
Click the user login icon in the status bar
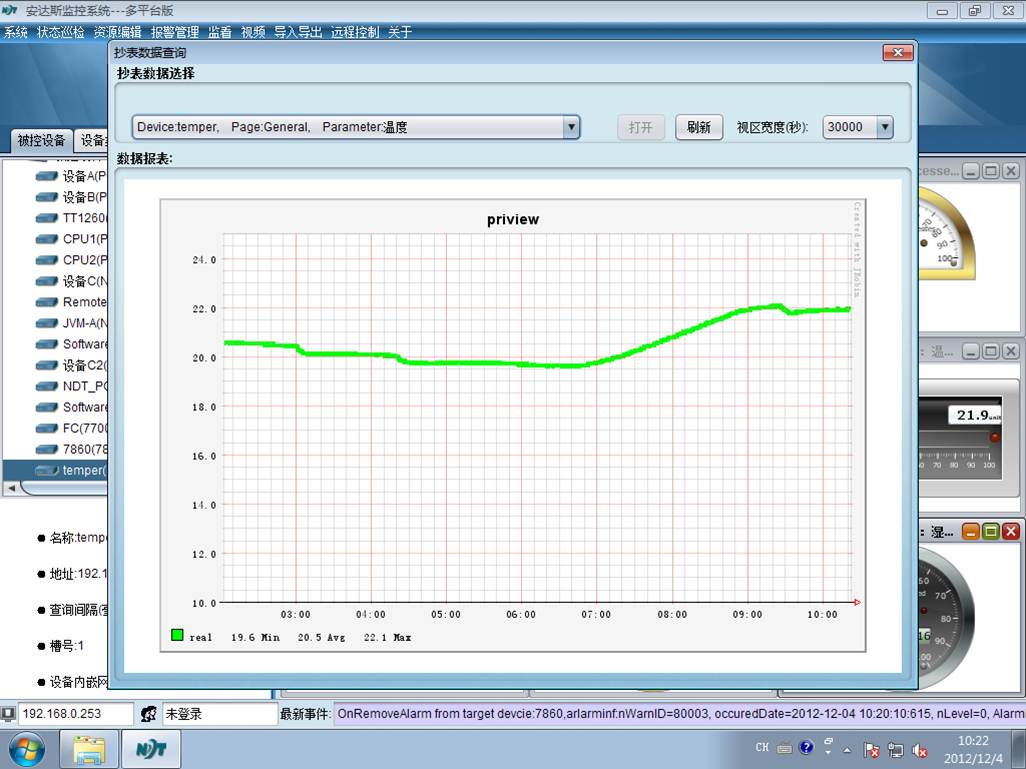pos(149,713)
